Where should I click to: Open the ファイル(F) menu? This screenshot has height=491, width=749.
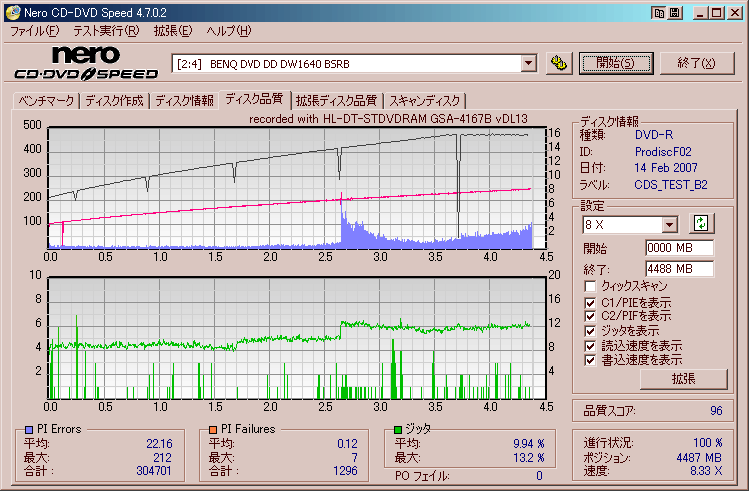click(x=34, y=31)
